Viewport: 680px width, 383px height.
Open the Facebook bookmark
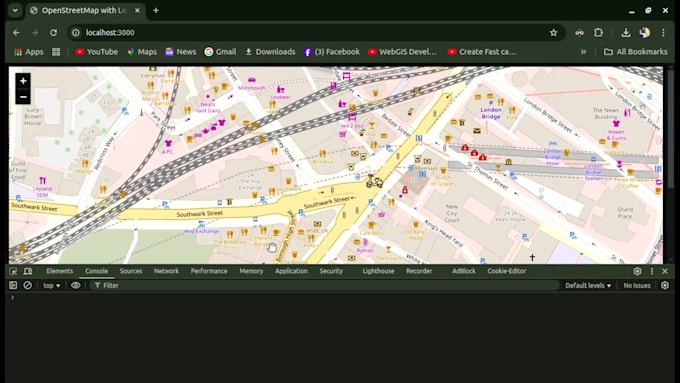(x=332, y=52)
